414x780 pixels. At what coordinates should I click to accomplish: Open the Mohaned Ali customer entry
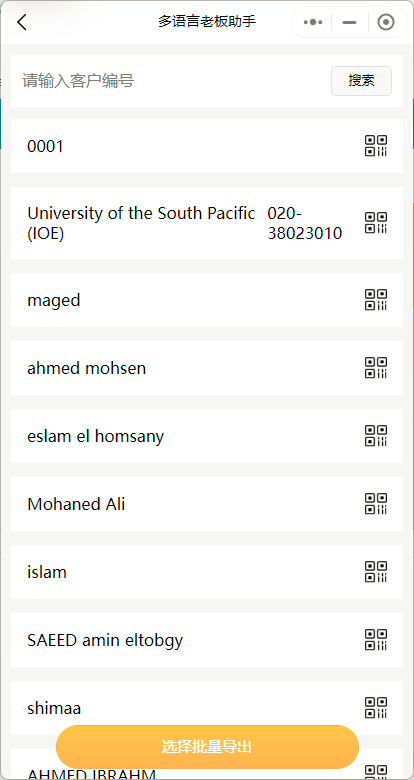(x=207, y=504)
